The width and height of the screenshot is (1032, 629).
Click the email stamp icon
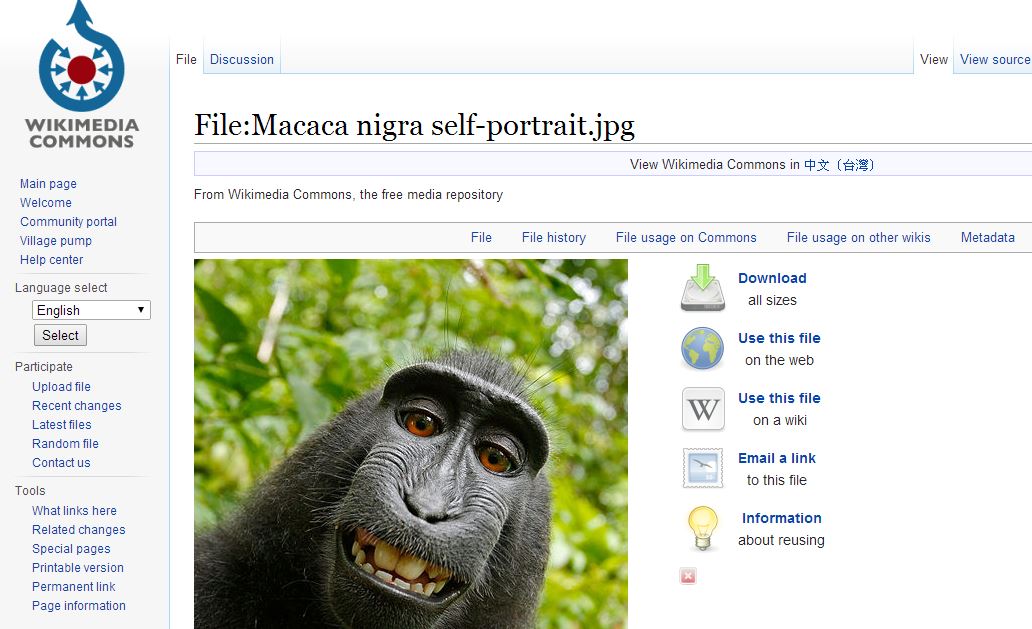pyautogui.click(x=703, y=468)
